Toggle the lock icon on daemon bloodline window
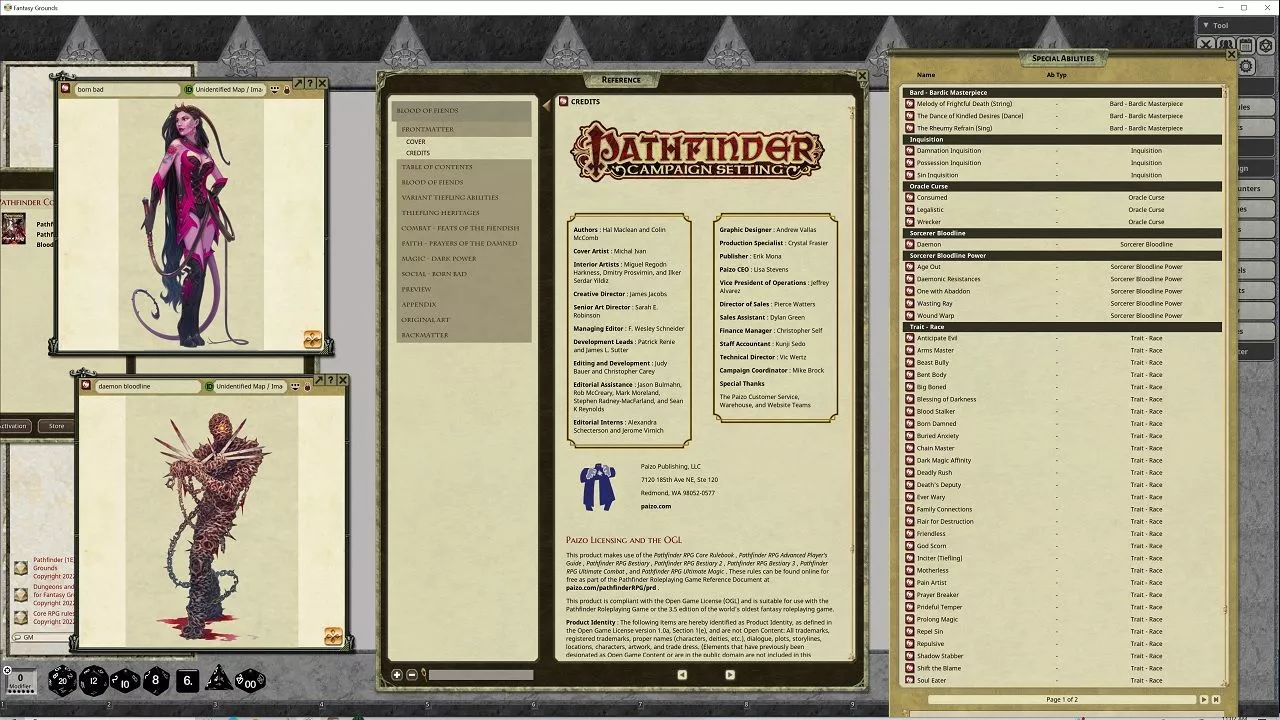Viewport: 1280px width, 720px height. 308,386
